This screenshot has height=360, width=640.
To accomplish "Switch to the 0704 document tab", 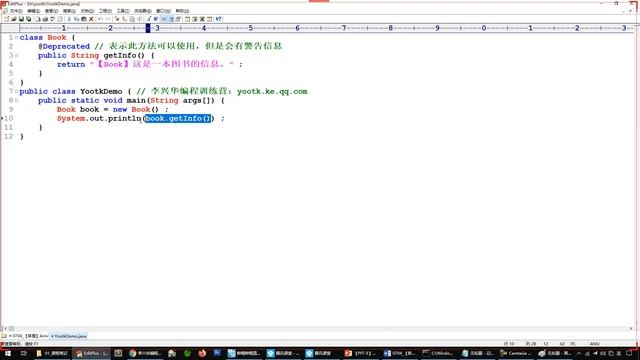I will pyautogui.click(x=28, y=336).
